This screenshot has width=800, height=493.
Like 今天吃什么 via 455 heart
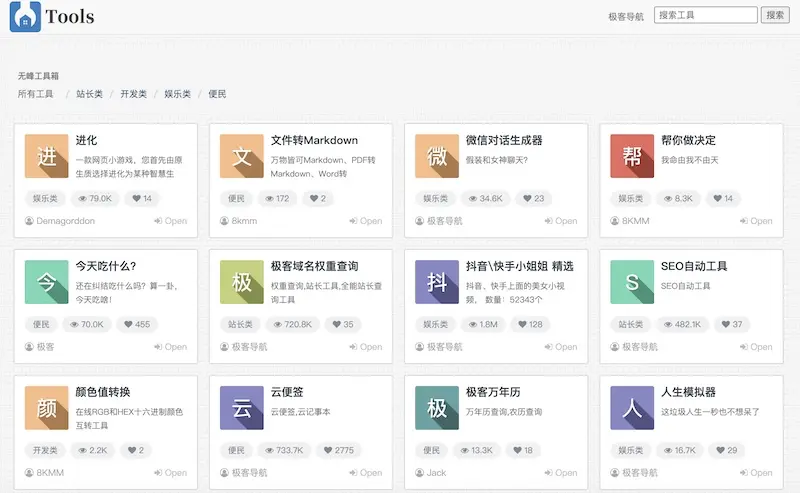[137, 324]
